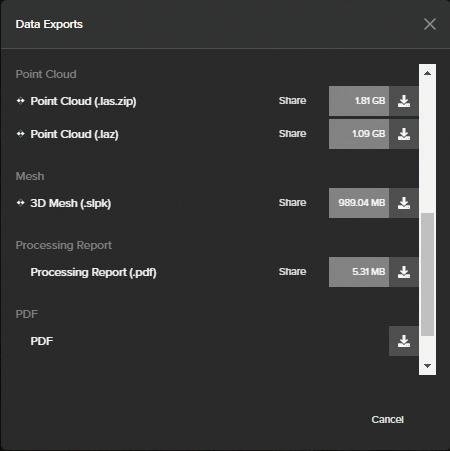
Task: Click the scrollbar down arrow
Action: click(427, 366)
